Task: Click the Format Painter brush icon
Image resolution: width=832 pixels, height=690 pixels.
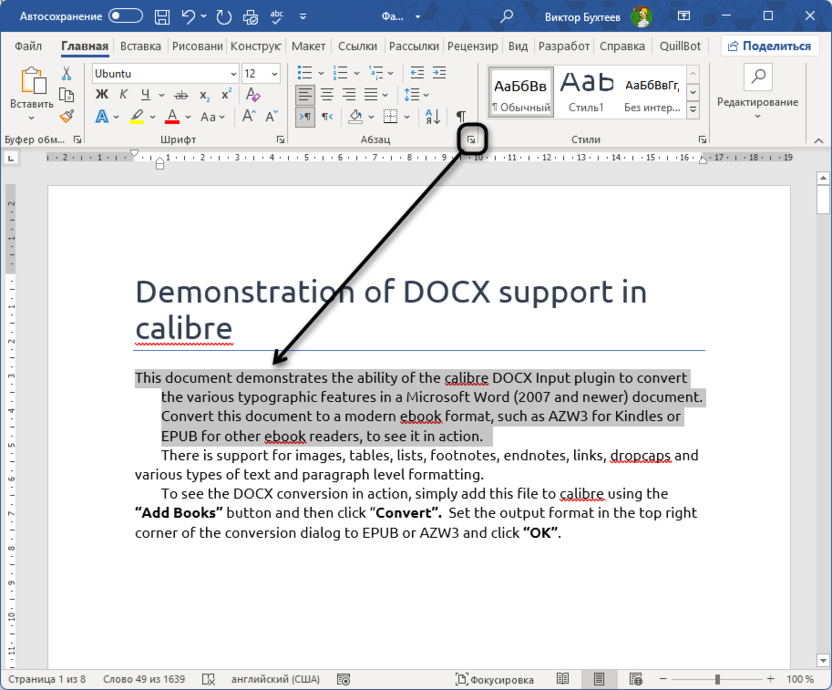Action: pos(67,117)
